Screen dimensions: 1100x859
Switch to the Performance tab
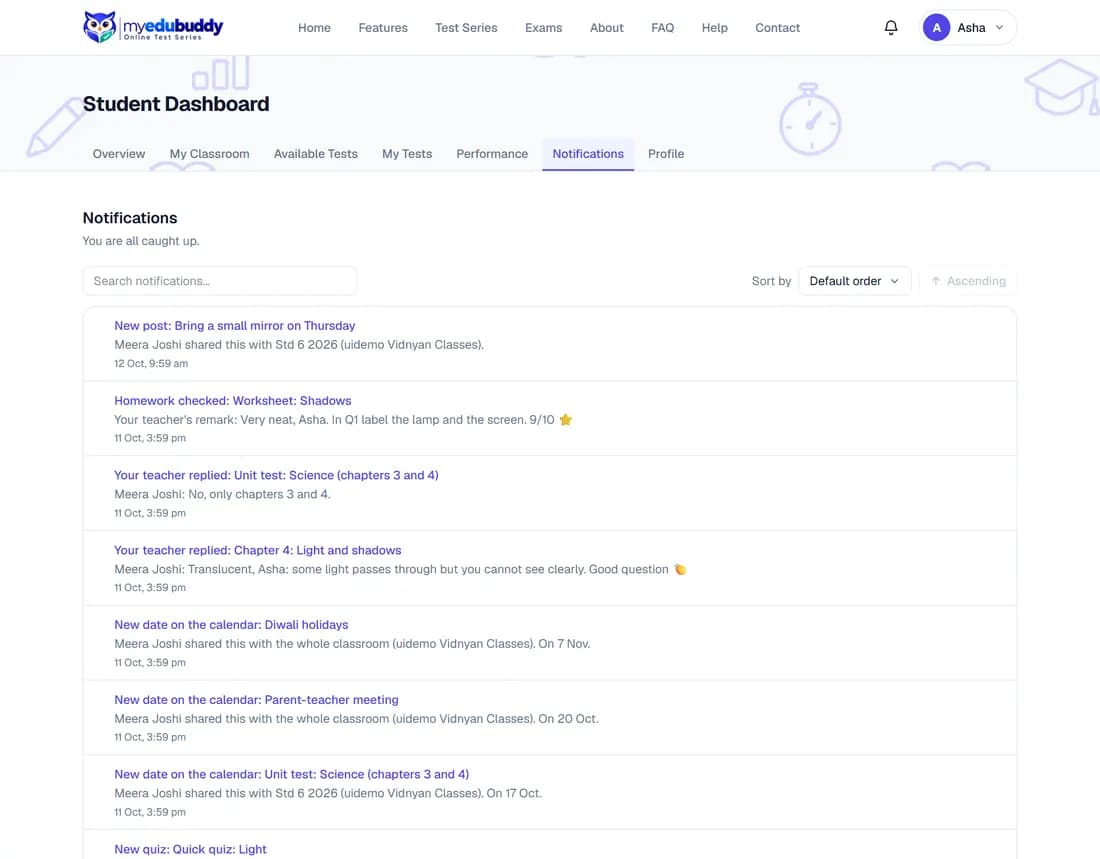[x=492, y=154]
